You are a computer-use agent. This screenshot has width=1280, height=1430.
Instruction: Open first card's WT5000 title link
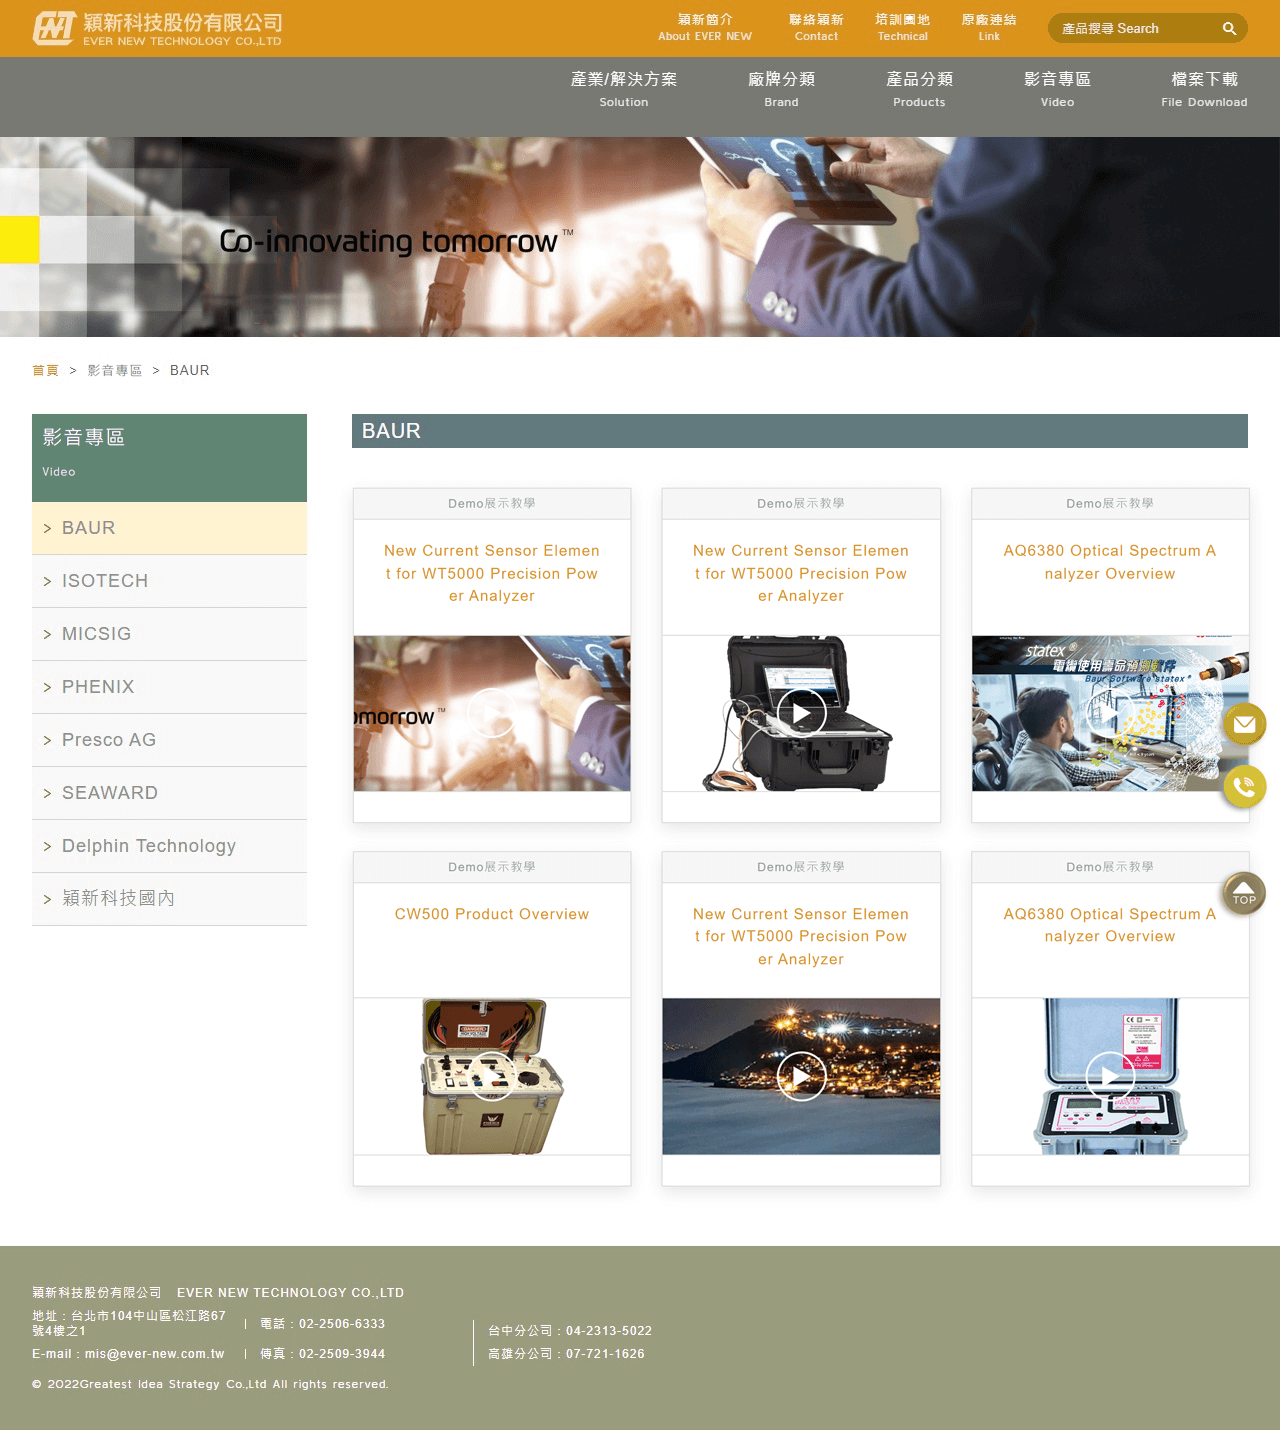(x=492, y=573)
